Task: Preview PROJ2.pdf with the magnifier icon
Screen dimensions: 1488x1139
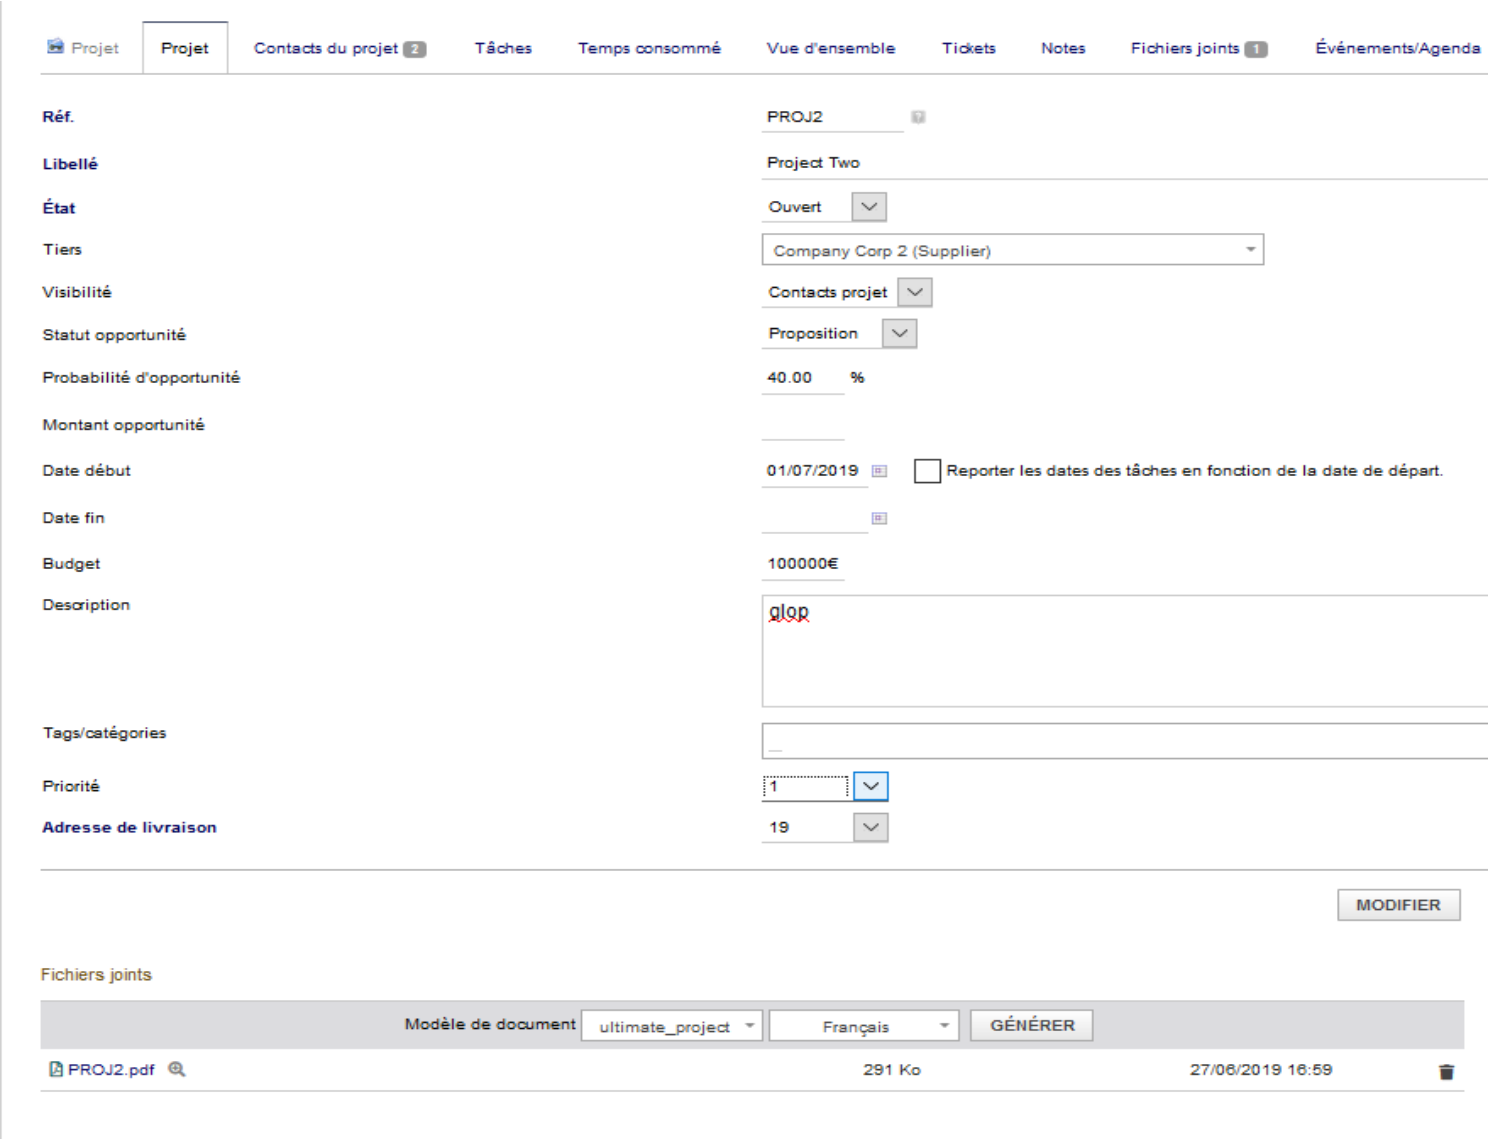Action: pos(177,1069)
